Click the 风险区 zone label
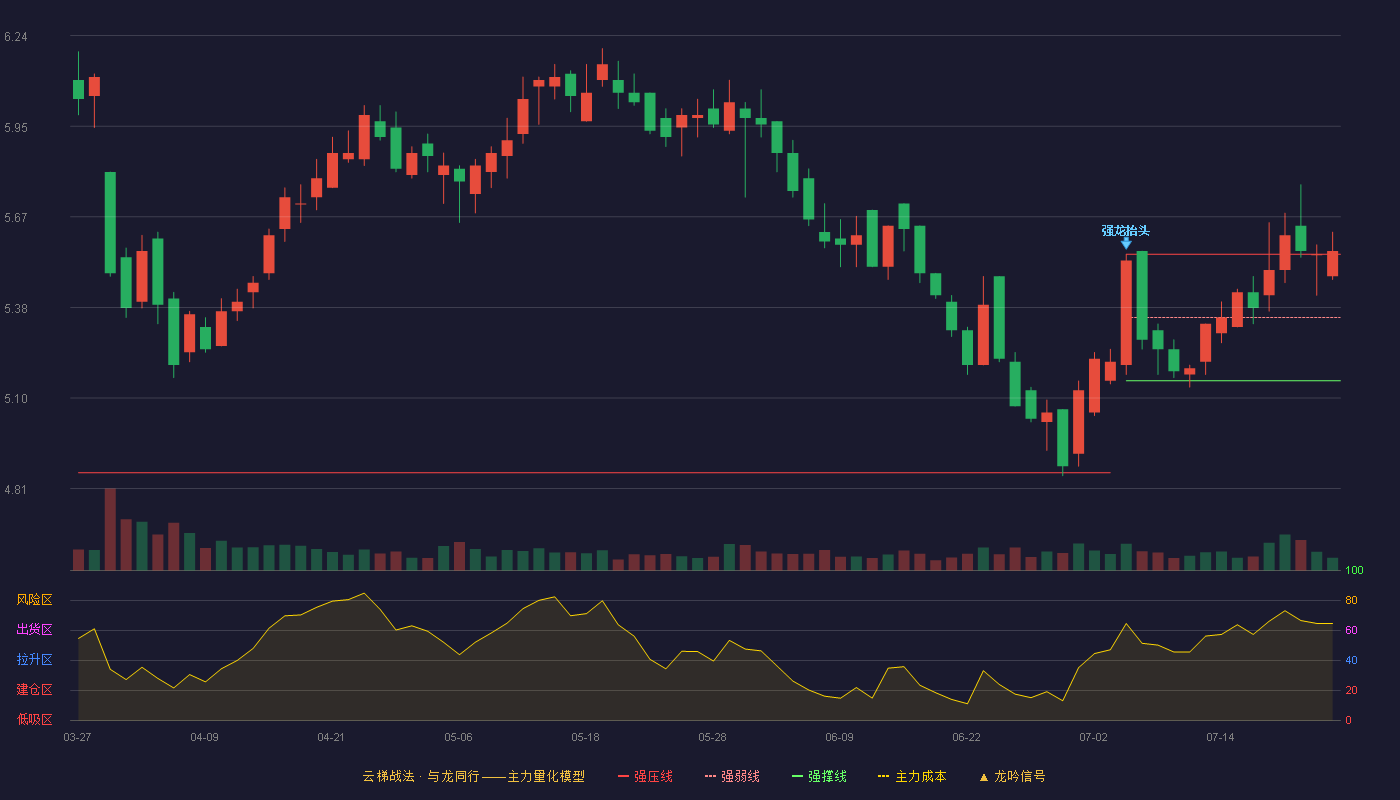The height and width of the screenshot is (800, 1400). point(34,600)
